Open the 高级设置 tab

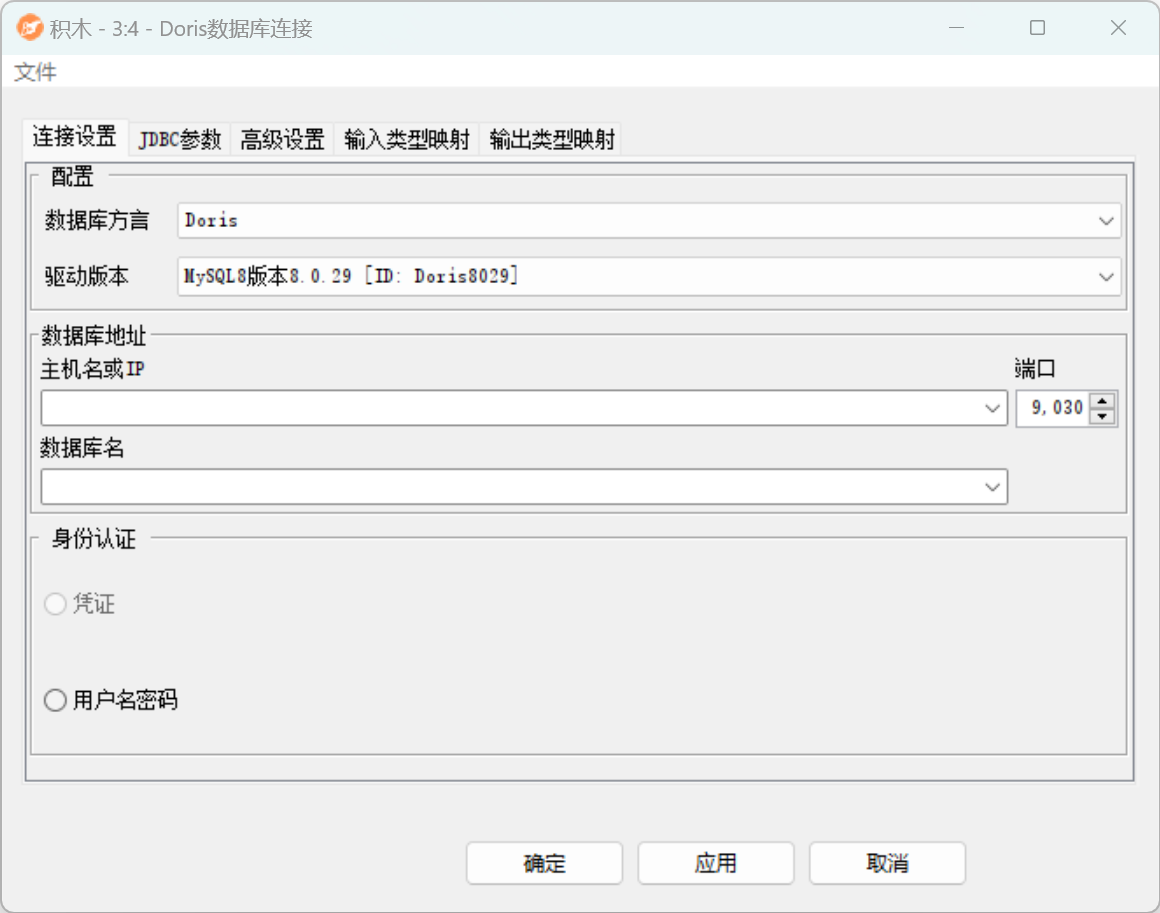(282, 139)
